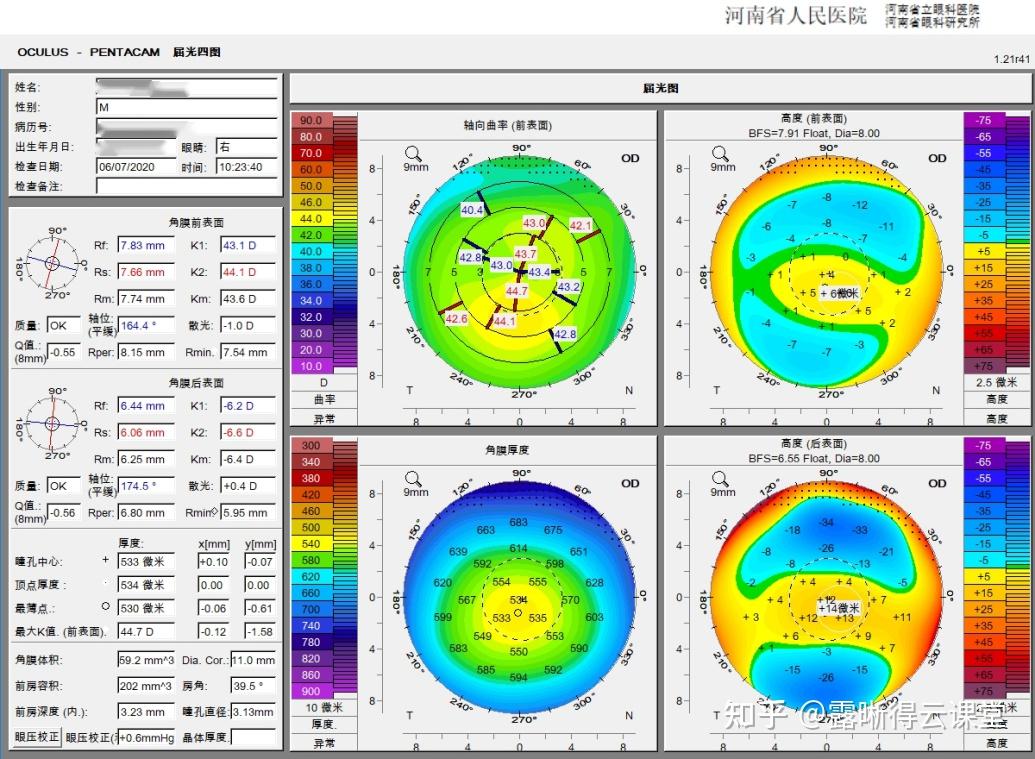Screen dimensions: 1035x759
Task: Click the front 质量 field showing OK
Action: (64, 325)
